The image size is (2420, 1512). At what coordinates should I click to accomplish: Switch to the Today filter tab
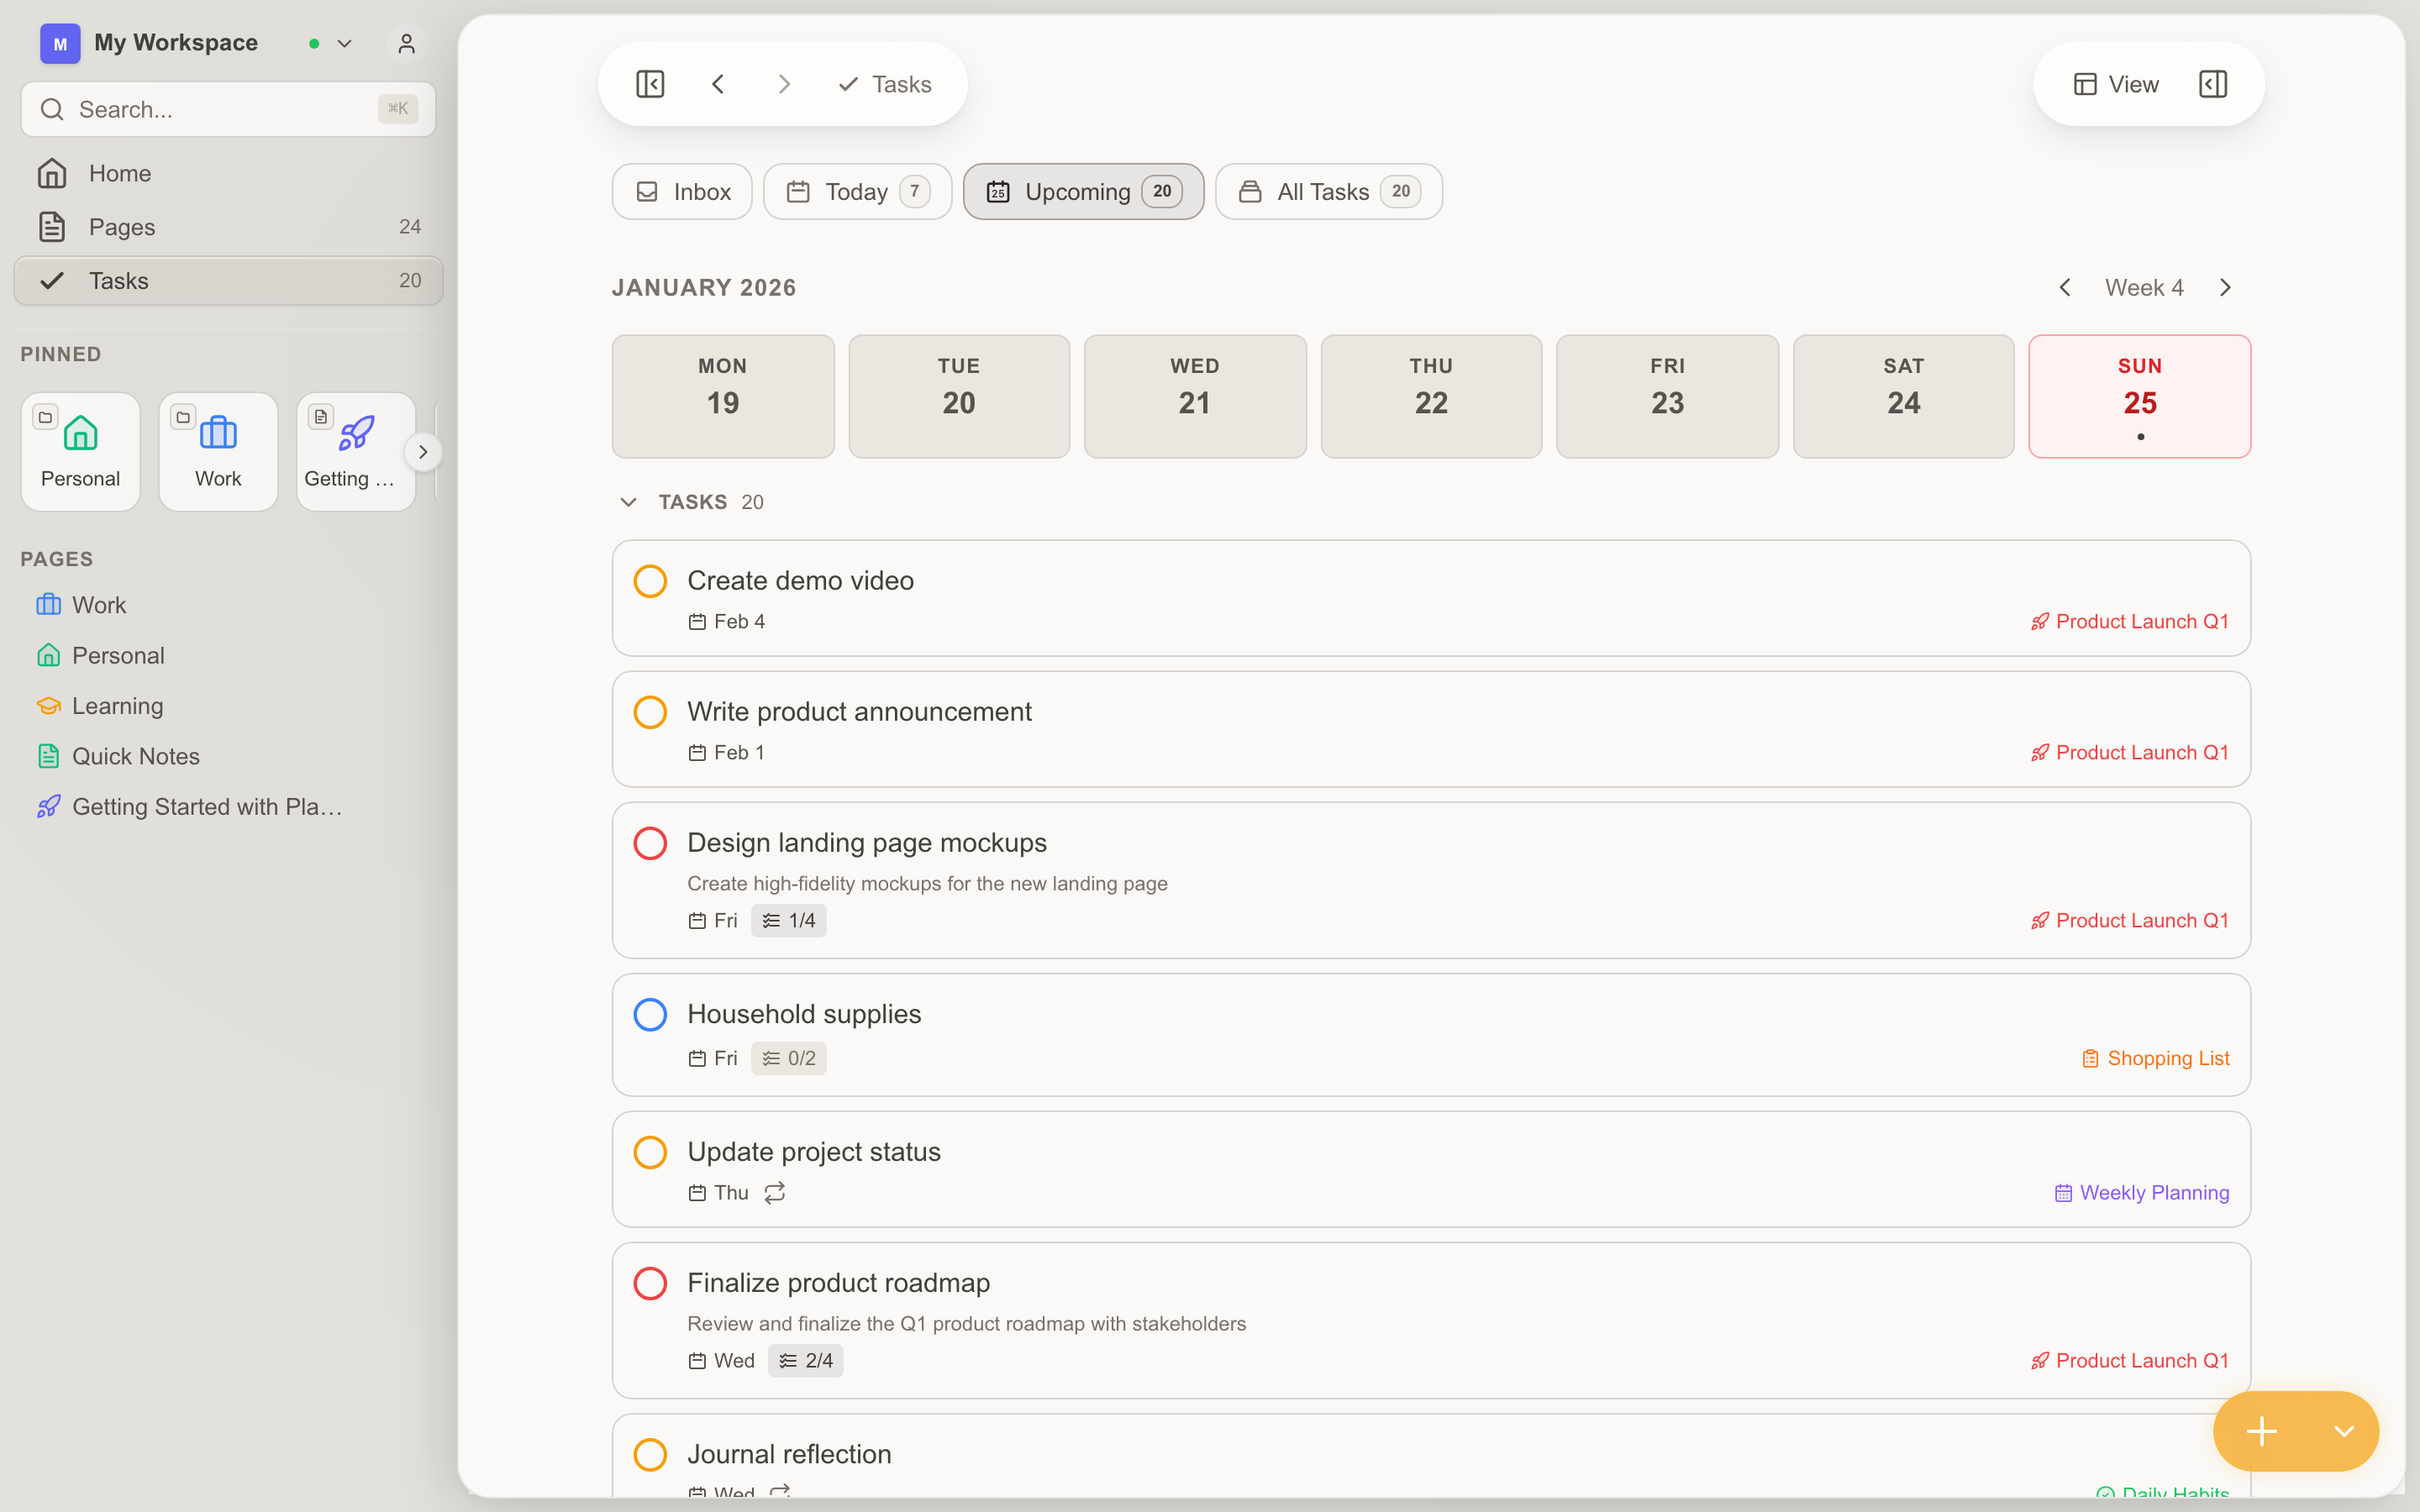click(856, 191)
